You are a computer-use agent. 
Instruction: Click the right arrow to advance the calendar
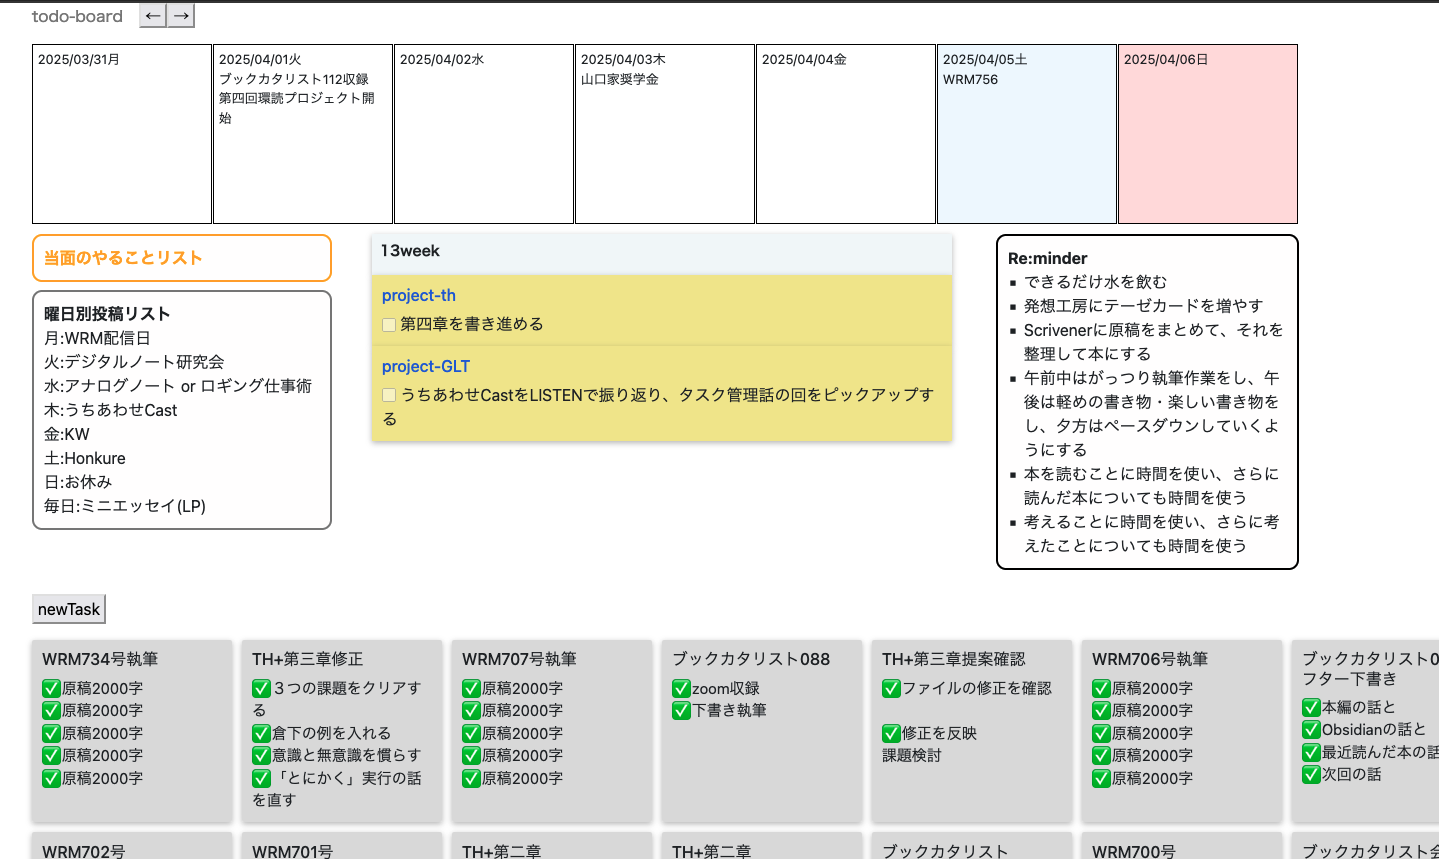click(x=180, y=15)
